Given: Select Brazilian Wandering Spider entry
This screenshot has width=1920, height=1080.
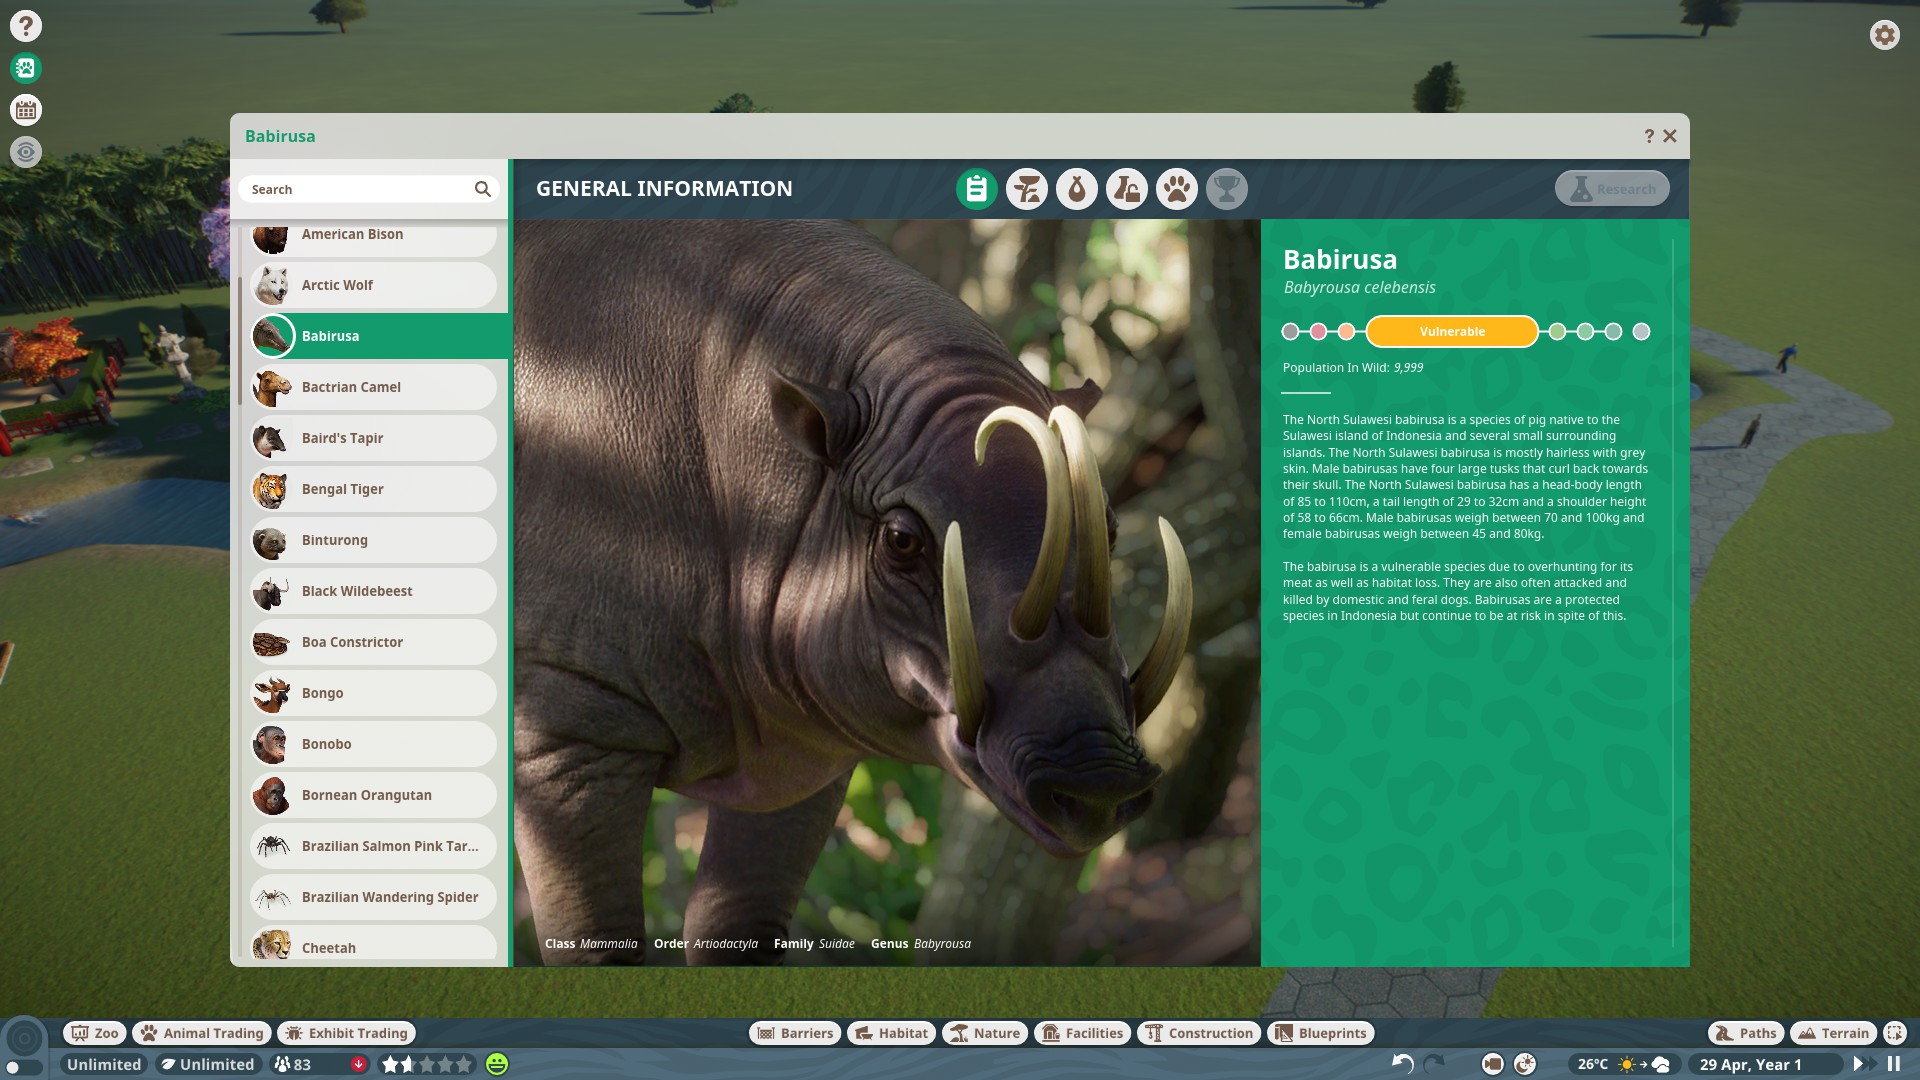Looking at the screenshot, I should click(373, 897).
